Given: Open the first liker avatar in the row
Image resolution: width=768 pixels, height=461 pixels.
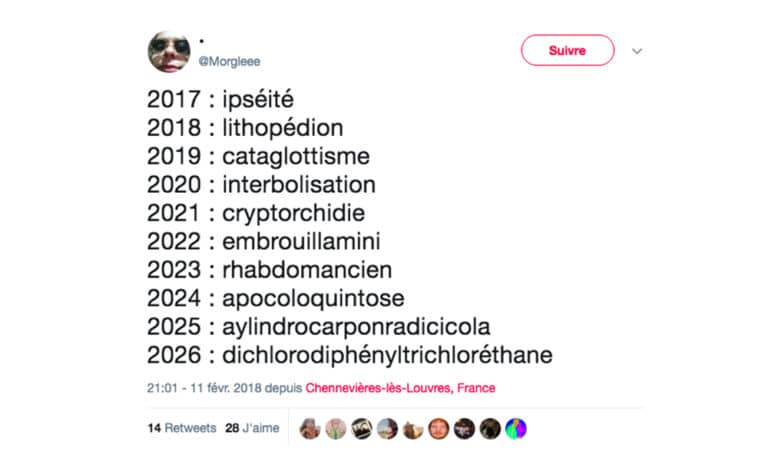Looking at the screenshot, I should tap(310, 428).
